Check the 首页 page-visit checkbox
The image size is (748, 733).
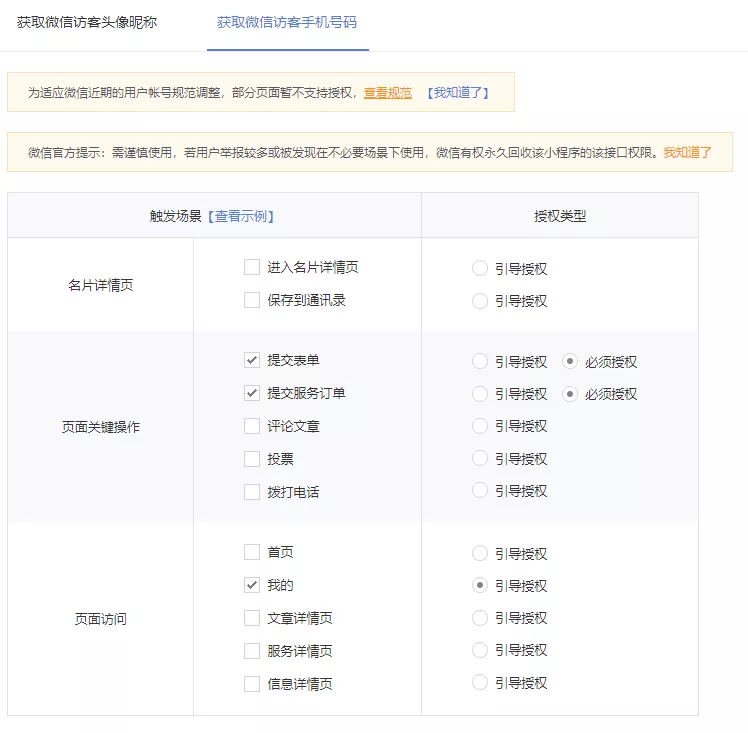point(252,552)
